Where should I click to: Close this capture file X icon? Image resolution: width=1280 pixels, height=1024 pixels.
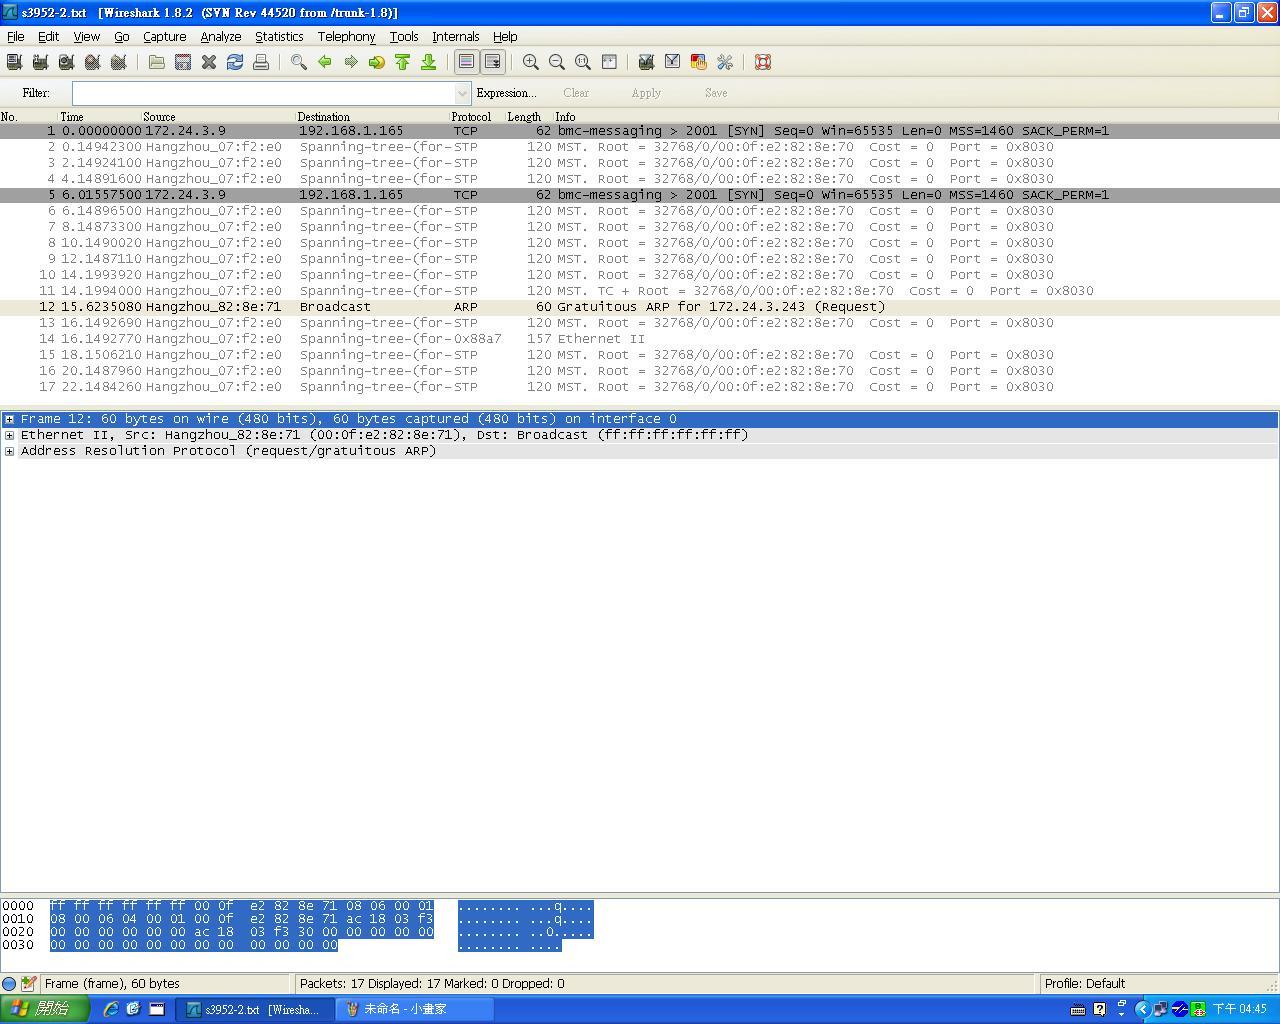click(209, 62)
